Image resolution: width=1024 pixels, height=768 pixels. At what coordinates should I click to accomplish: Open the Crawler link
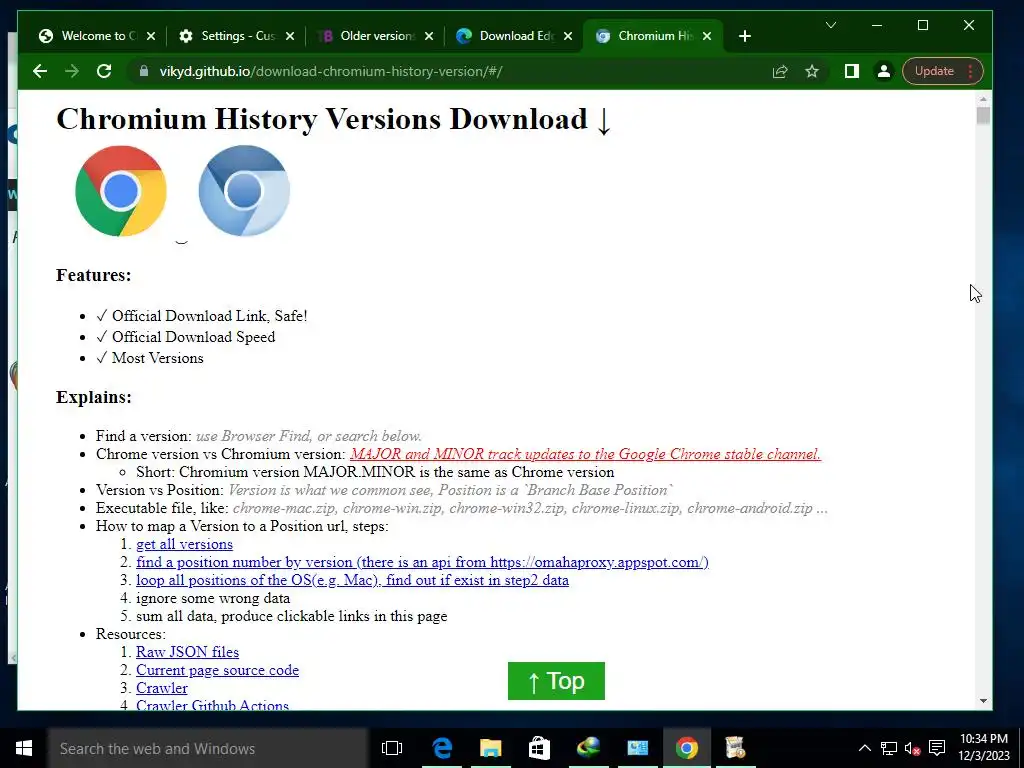tap(161, 688)
